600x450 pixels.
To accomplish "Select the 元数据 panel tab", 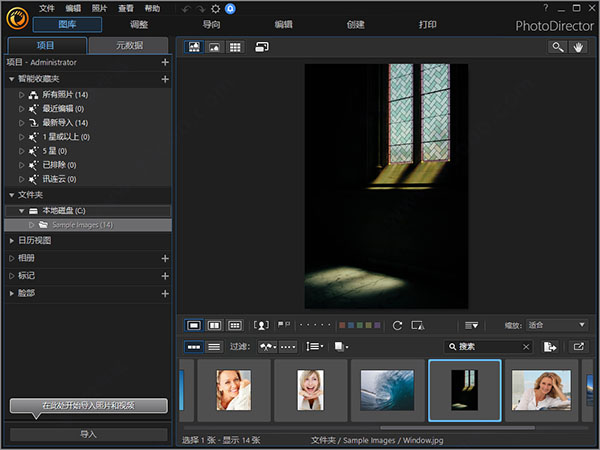I will coord(129,46).
